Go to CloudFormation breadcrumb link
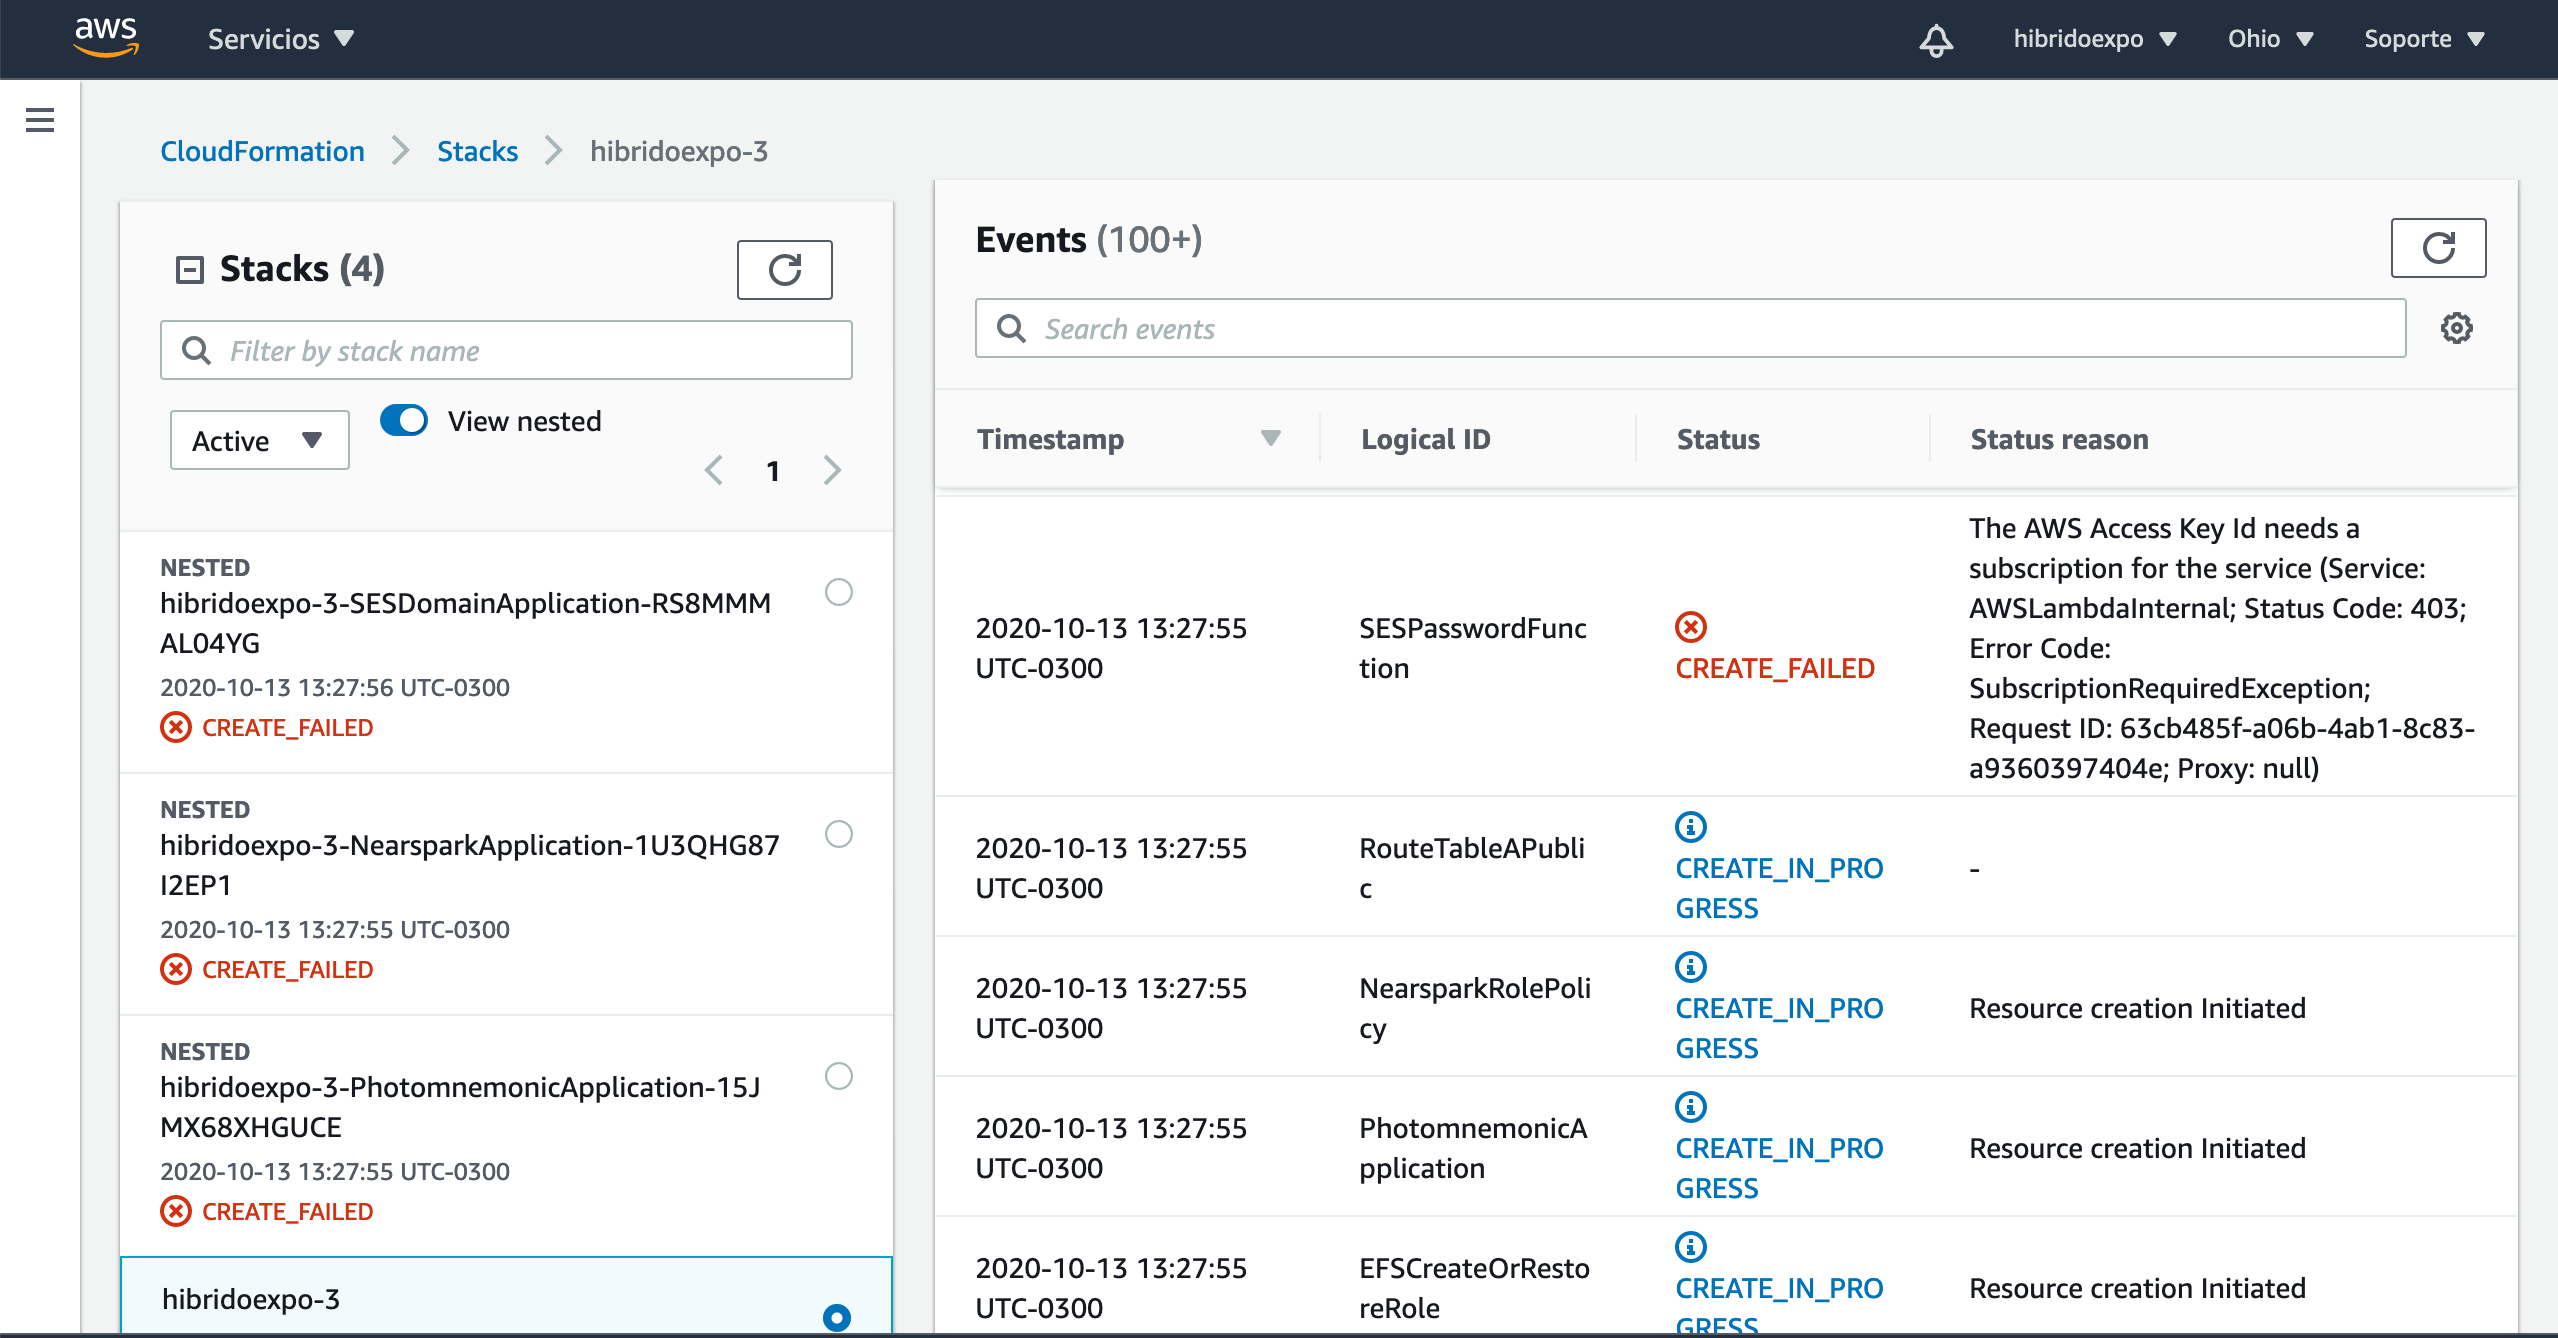Screen dimensions: 2558x1338 pos(262,151)
